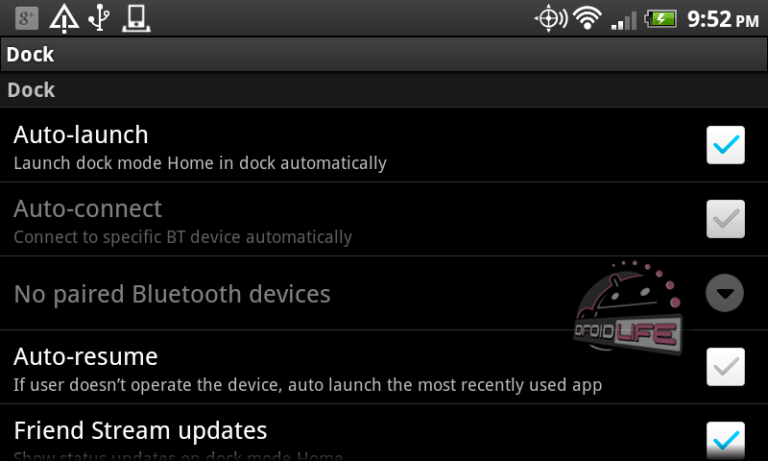Image resolution: width=768 pixels, height=461 pixels.
Task: Select the Auto-resume setting row
Action: click(x=384, y=367)
